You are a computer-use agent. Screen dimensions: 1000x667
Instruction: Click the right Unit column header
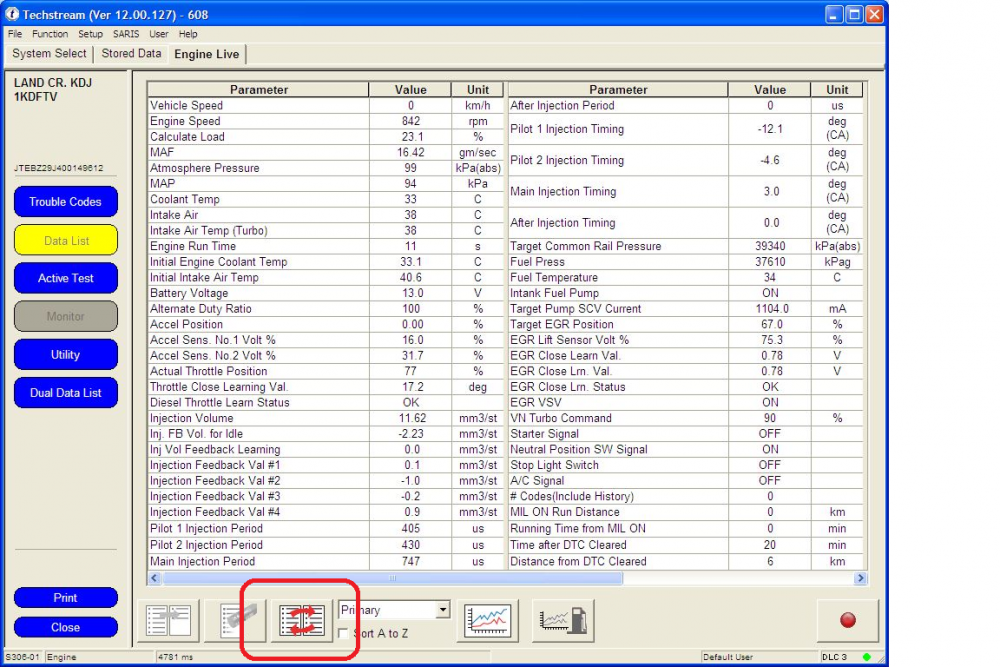[x=837, y=90]
